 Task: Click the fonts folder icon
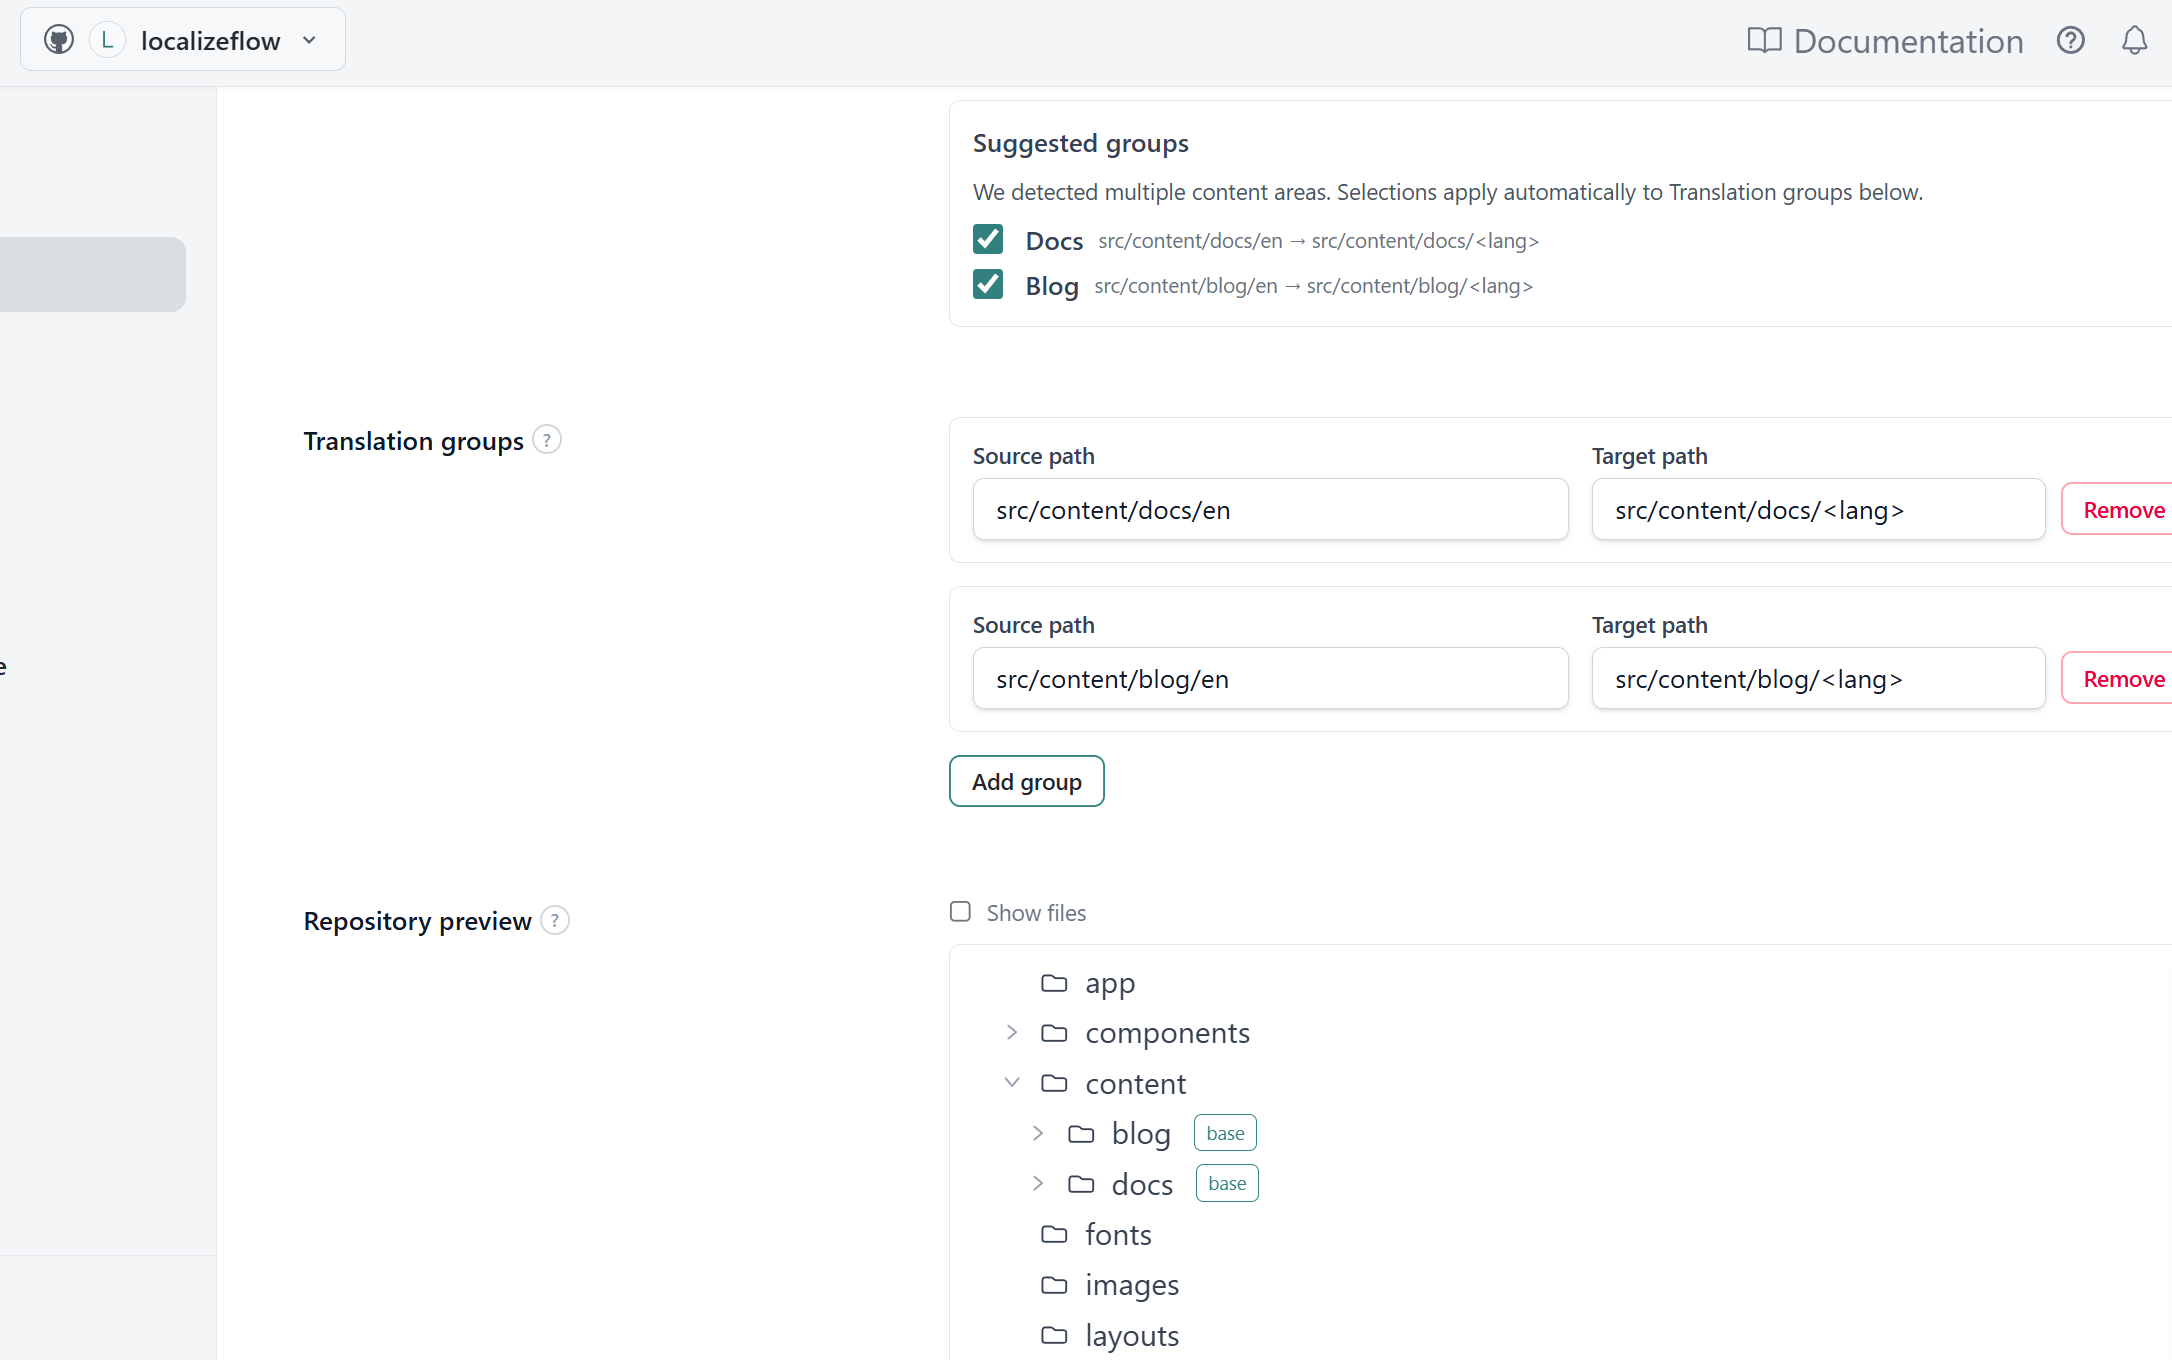(x=1054, y=1234)
